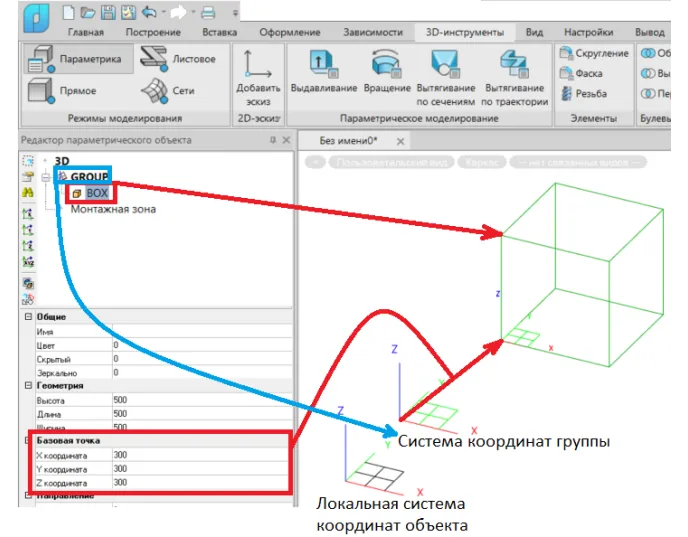Edit the Y координата value 300

click(x=201, y=469)
